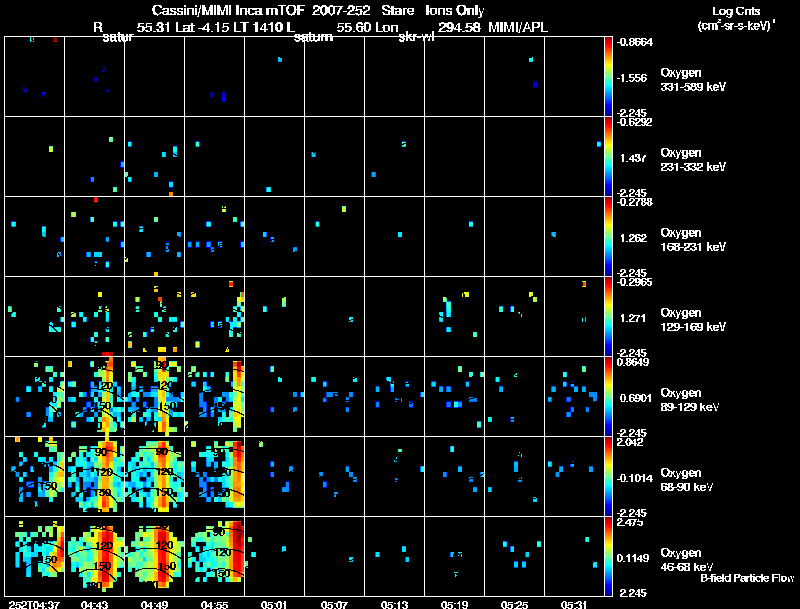Click the 'Oxygen 331-589 keV' row label
This screenshot has height=609, width=800.
click(x=693, y=80)
